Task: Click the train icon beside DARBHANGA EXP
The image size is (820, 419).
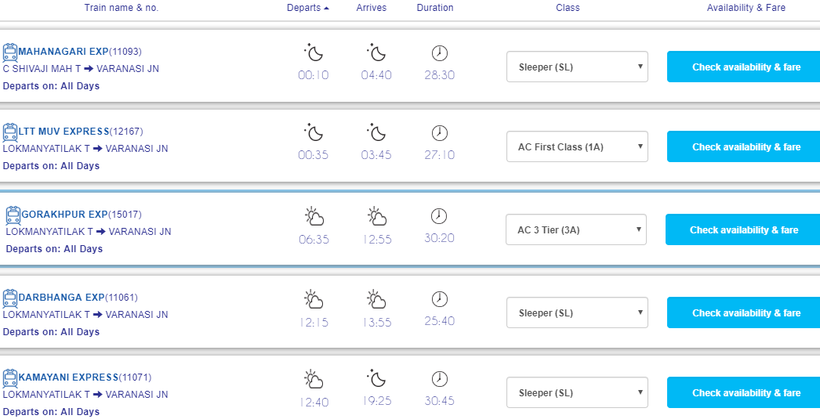Action: tap(10, 297)
